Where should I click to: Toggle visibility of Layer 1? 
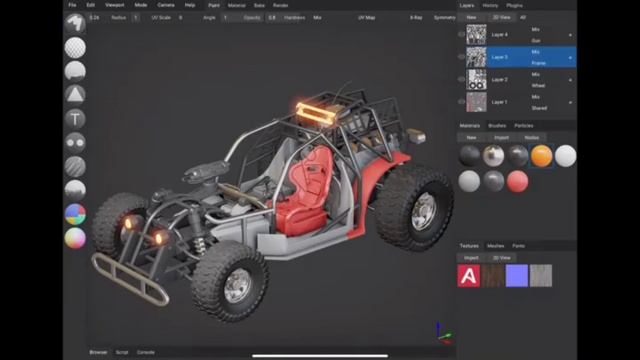461,102
